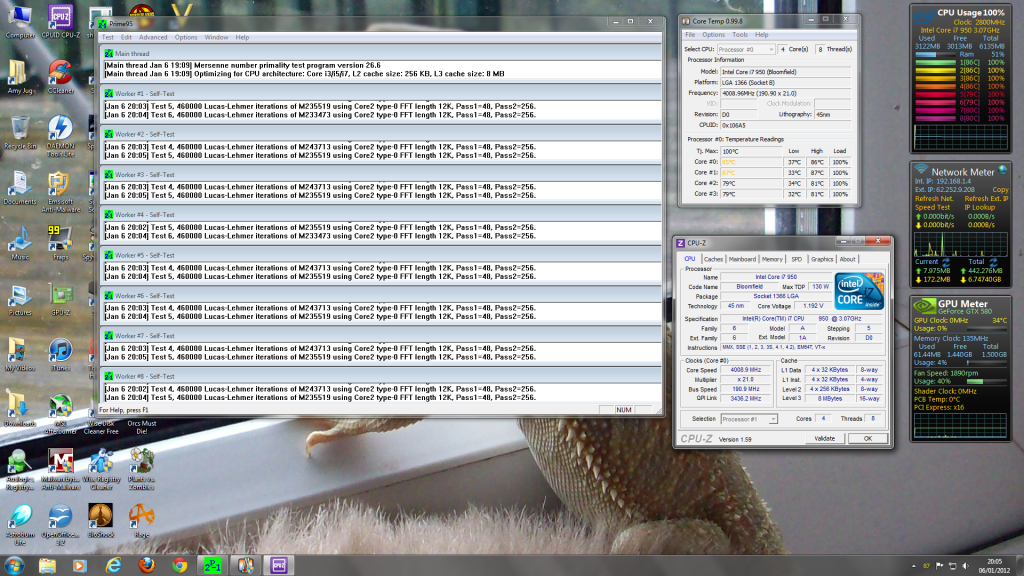Click the Copy icon in Network Meter
1024x576 pixels.
tap(1001, 190)
